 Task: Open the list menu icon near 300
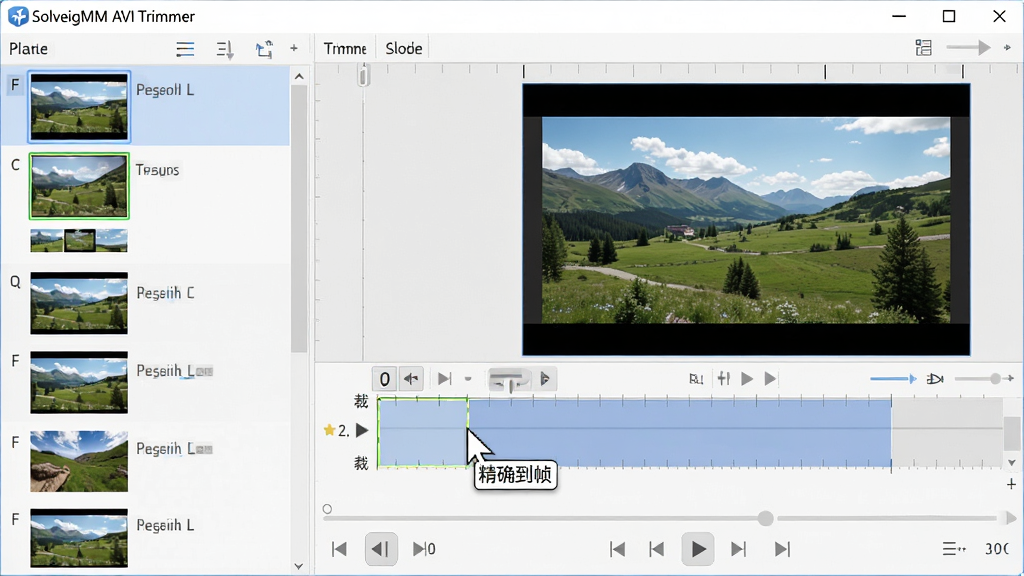954,549
